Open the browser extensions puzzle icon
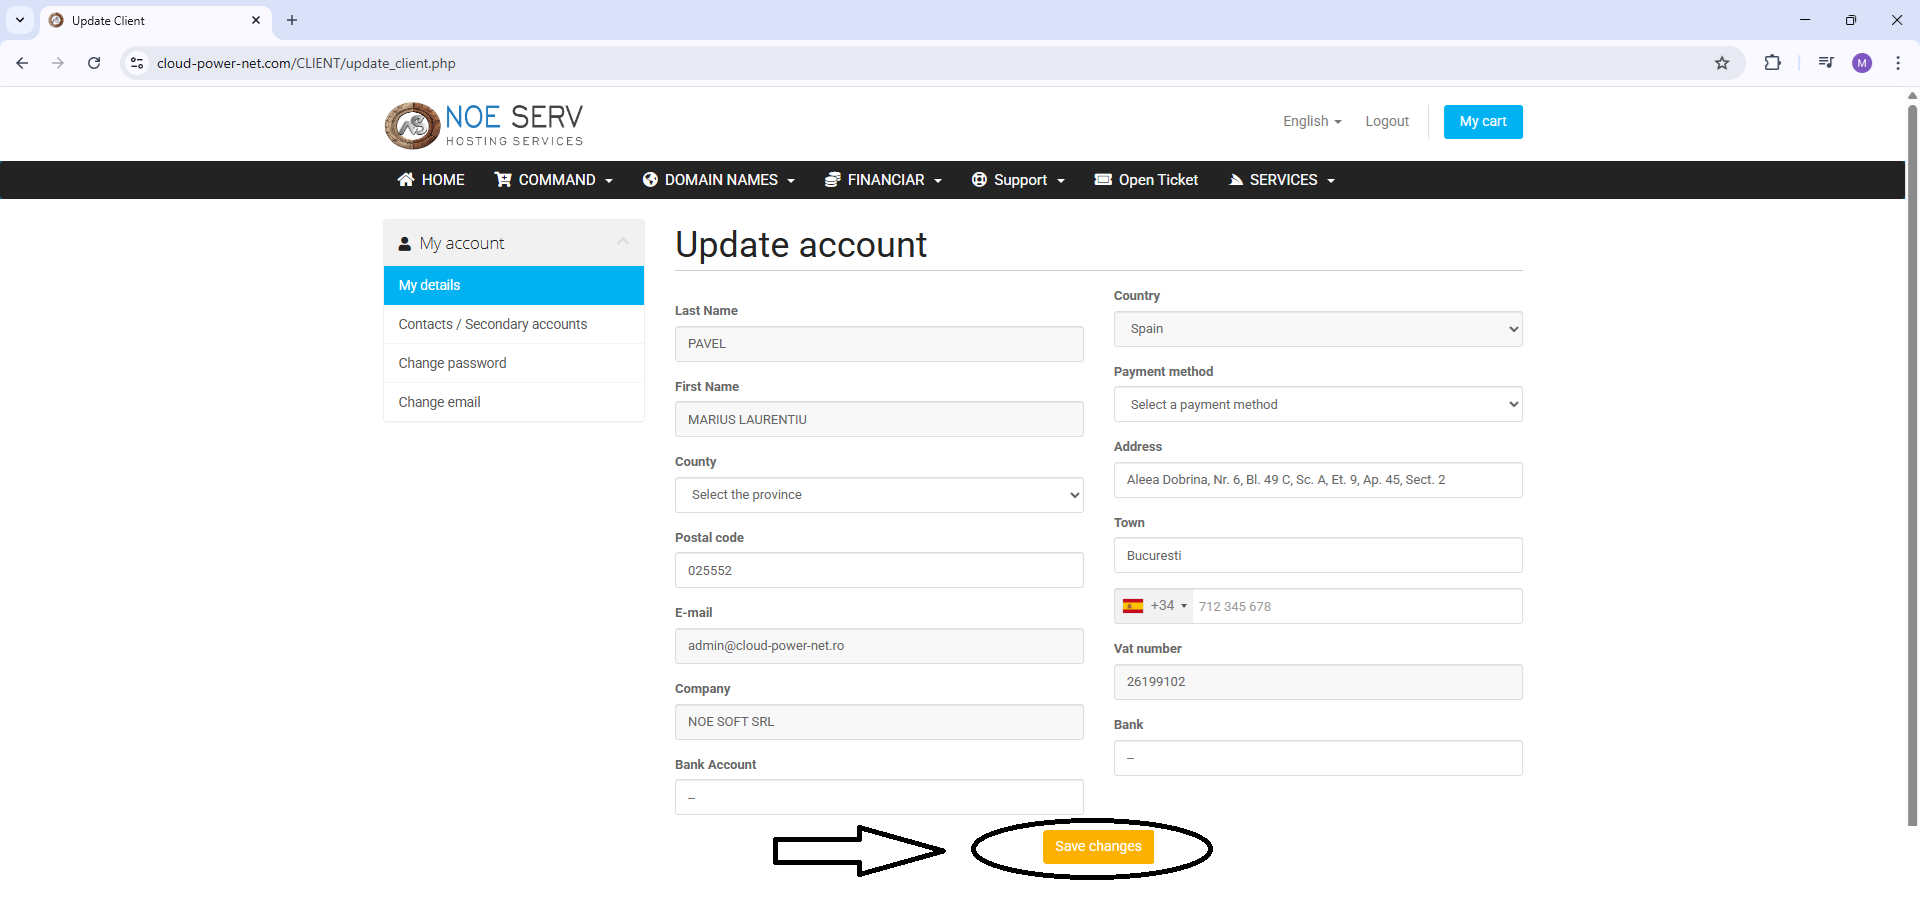1920x899 pixels. [1772, 63]
